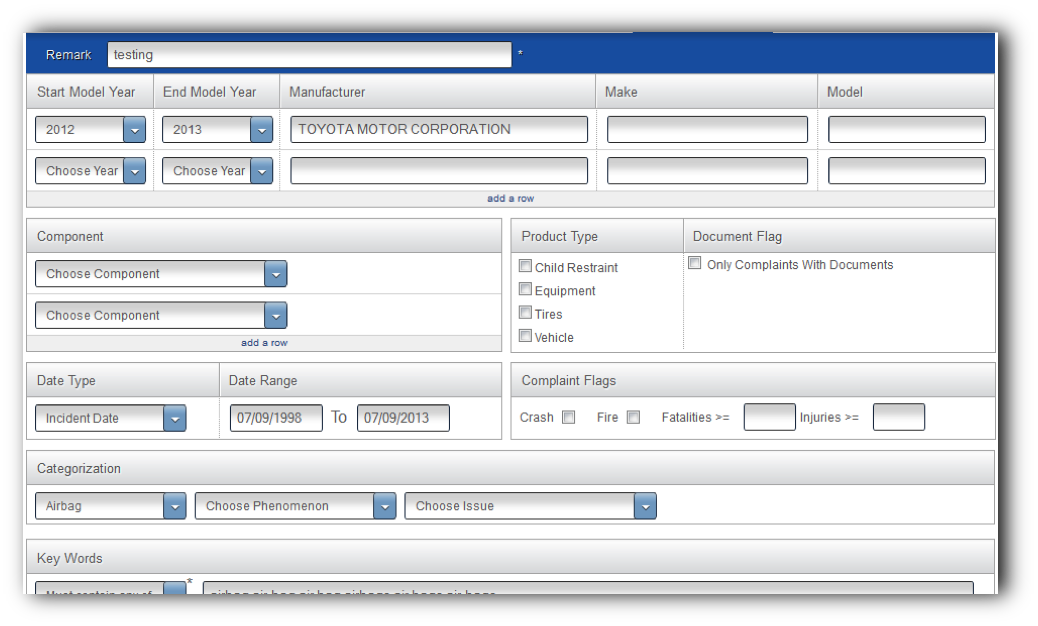Open the Choose Issue dropdown
This screenshot has height=626, width=1038.
coord(530,506)
